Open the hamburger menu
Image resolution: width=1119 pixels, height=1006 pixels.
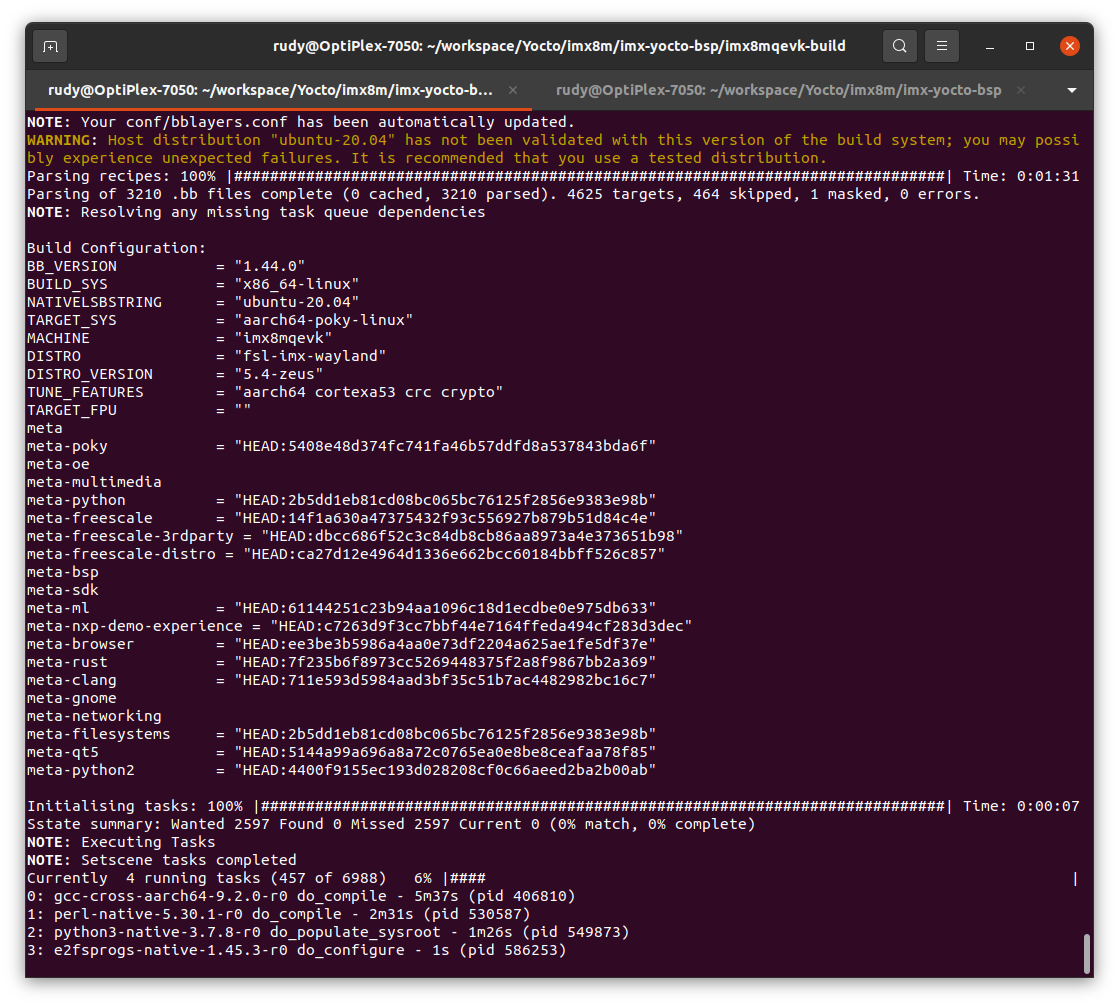click(941, 46)
